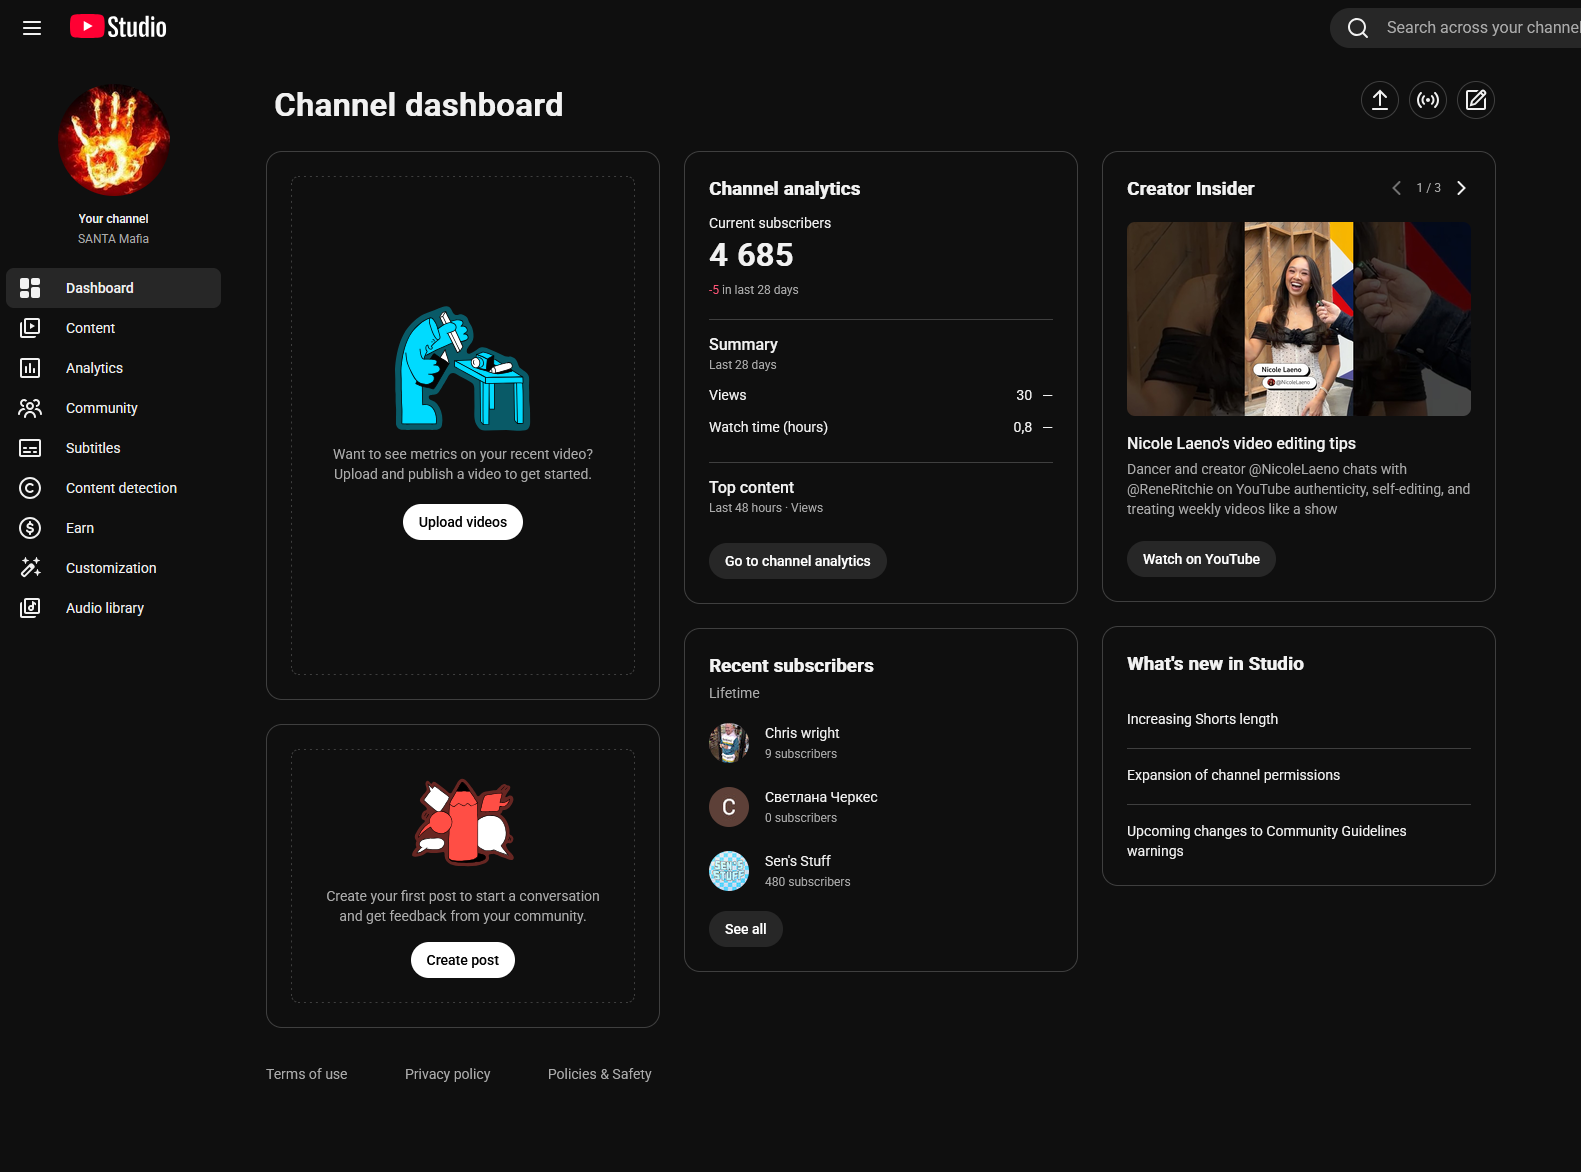Click the Upload videos button

463,522
